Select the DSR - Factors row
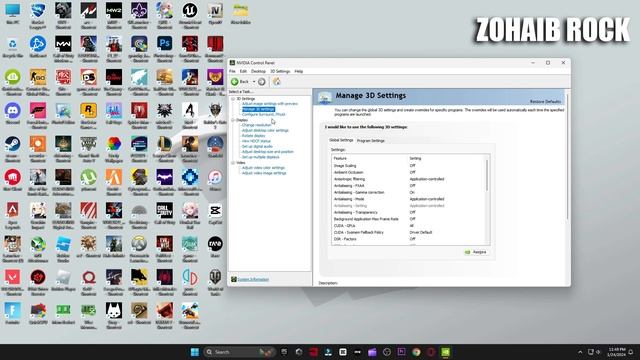 (x=409, y=239)
